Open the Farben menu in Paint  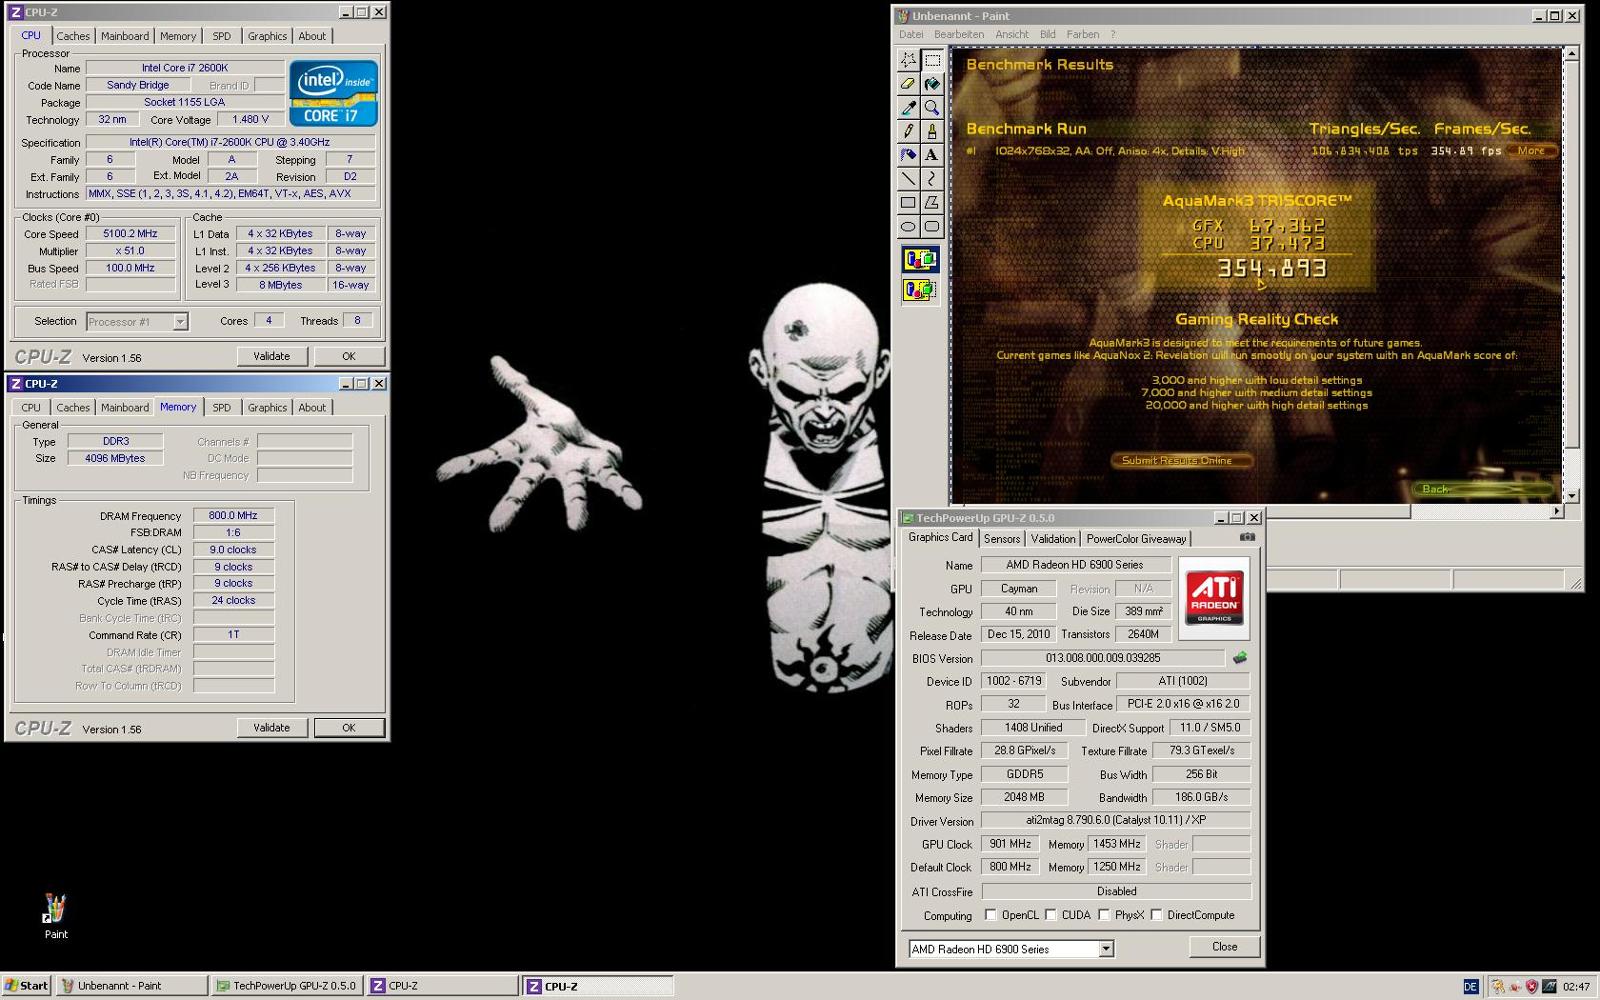(1083, 34)
